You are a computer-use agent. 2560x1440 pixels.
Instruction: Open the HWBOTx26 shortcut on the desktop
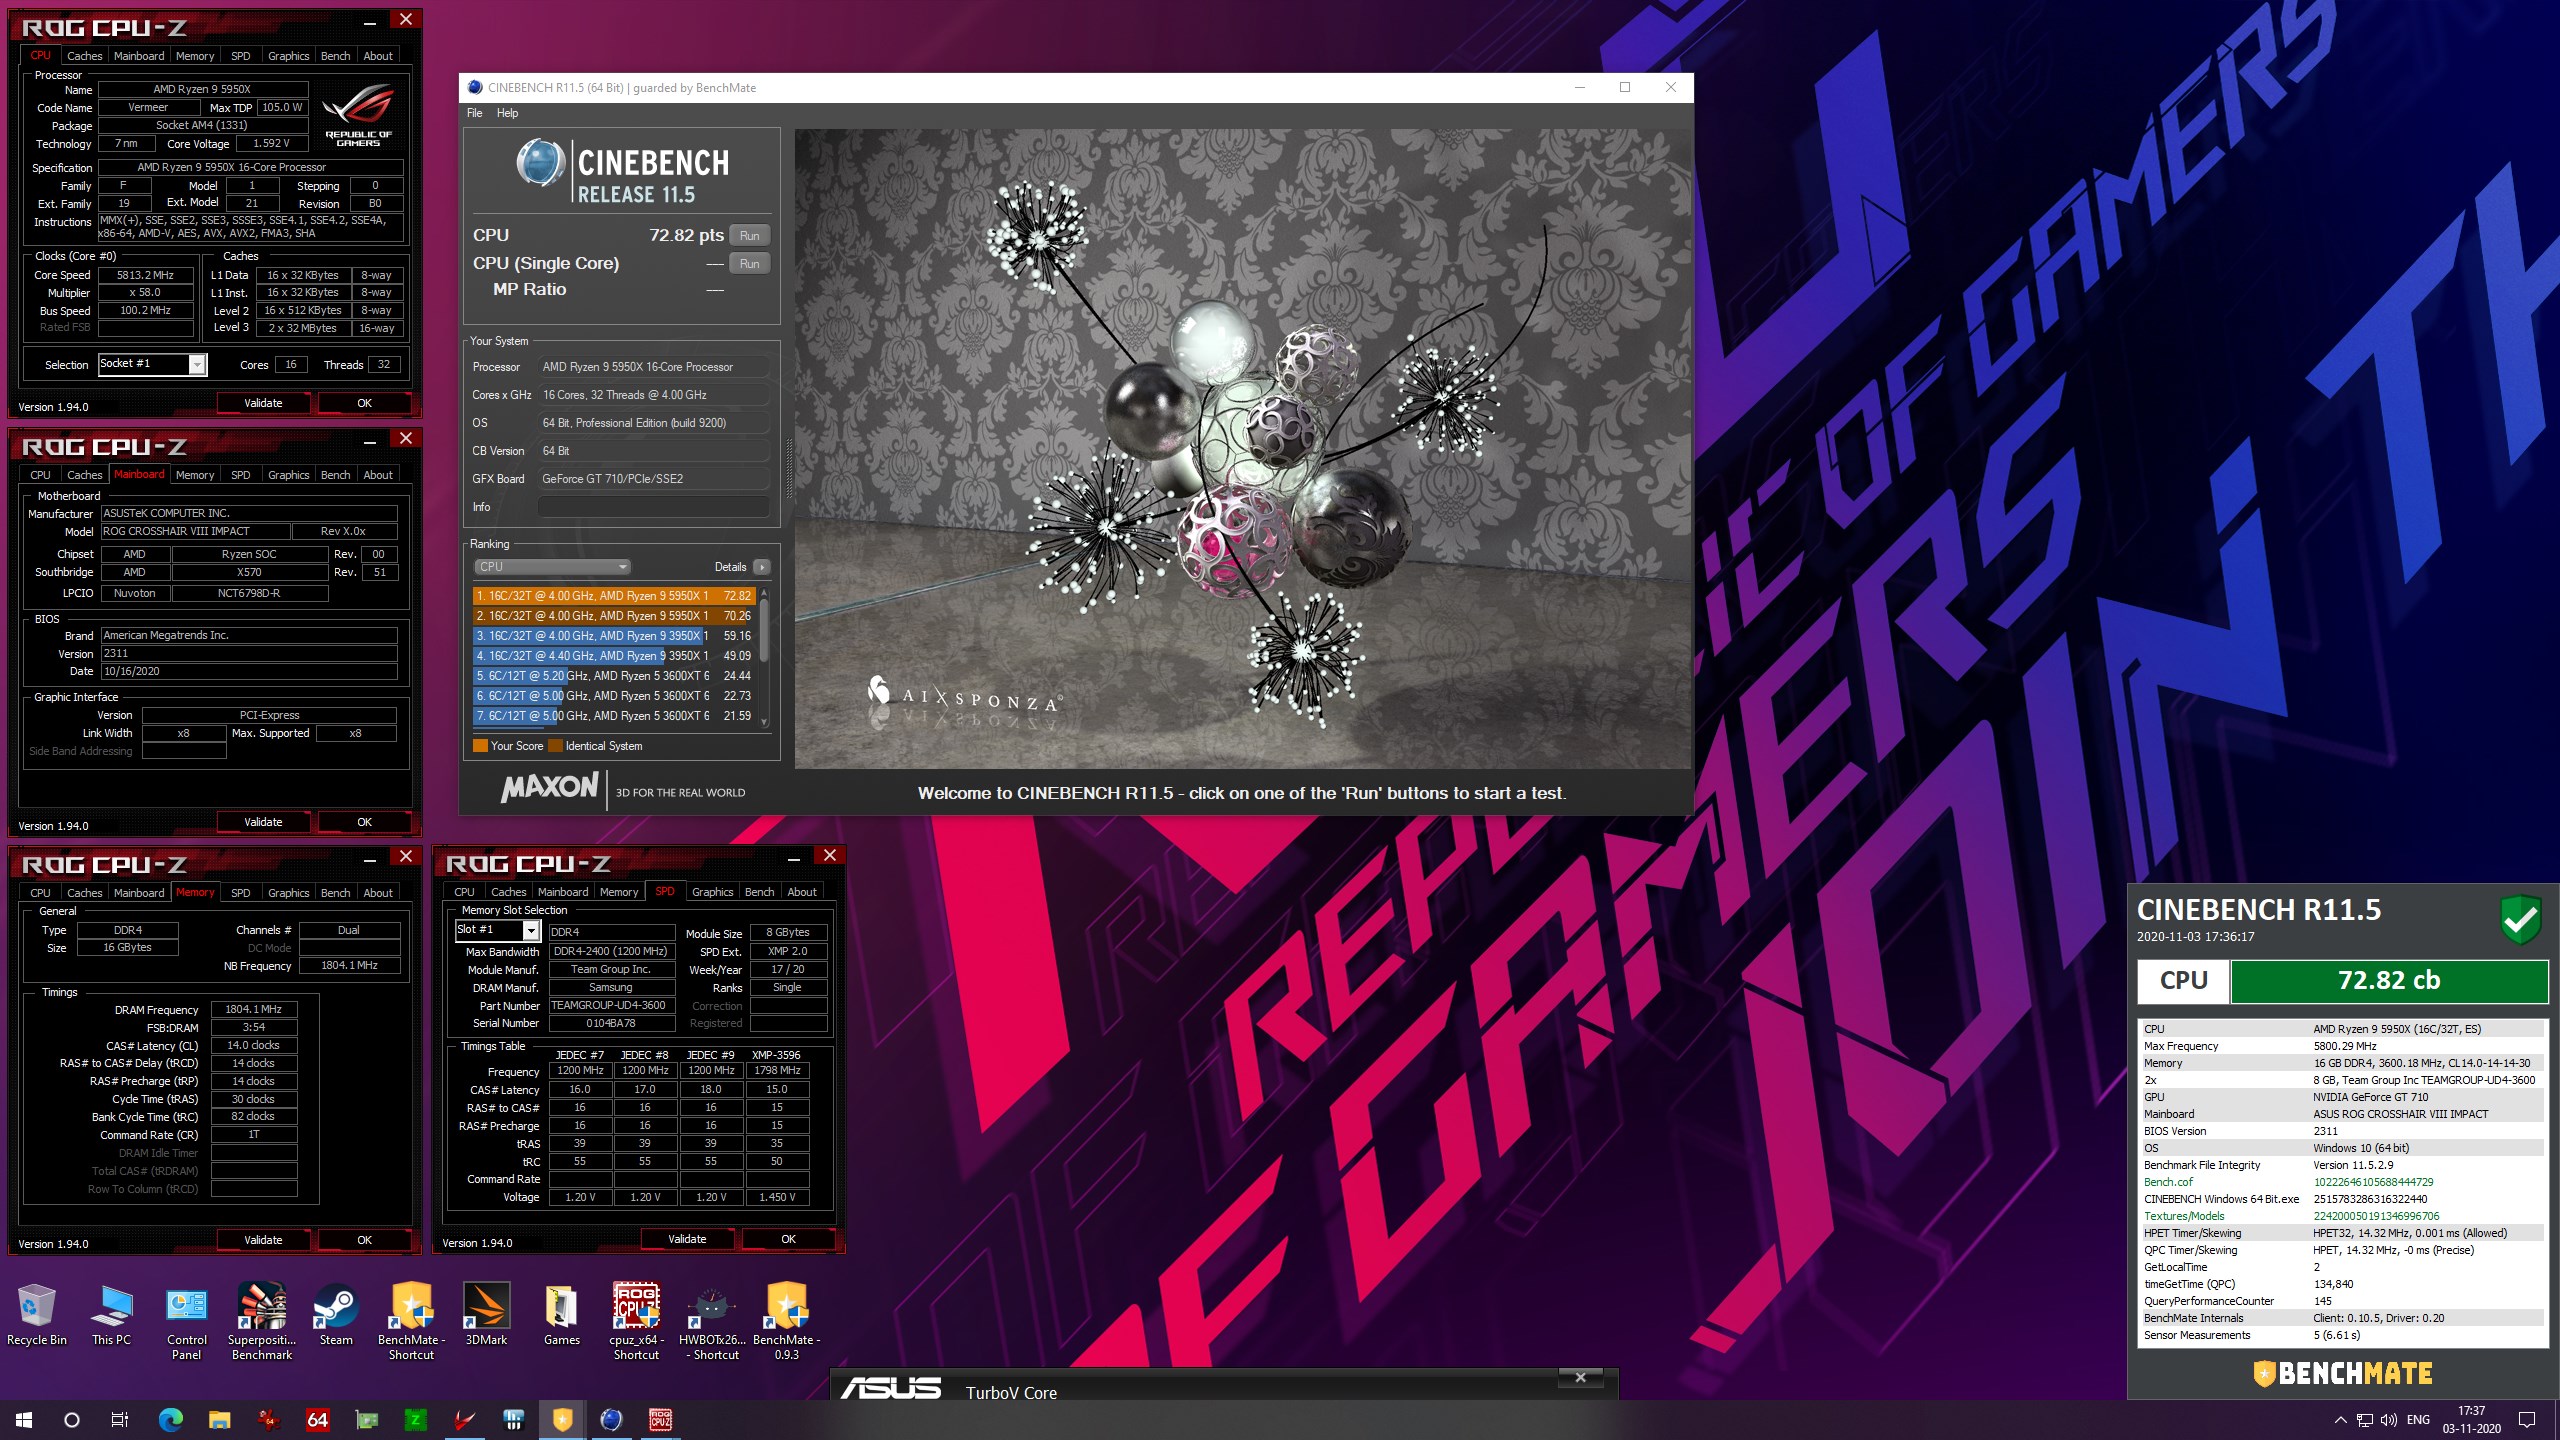(712, 1322)
